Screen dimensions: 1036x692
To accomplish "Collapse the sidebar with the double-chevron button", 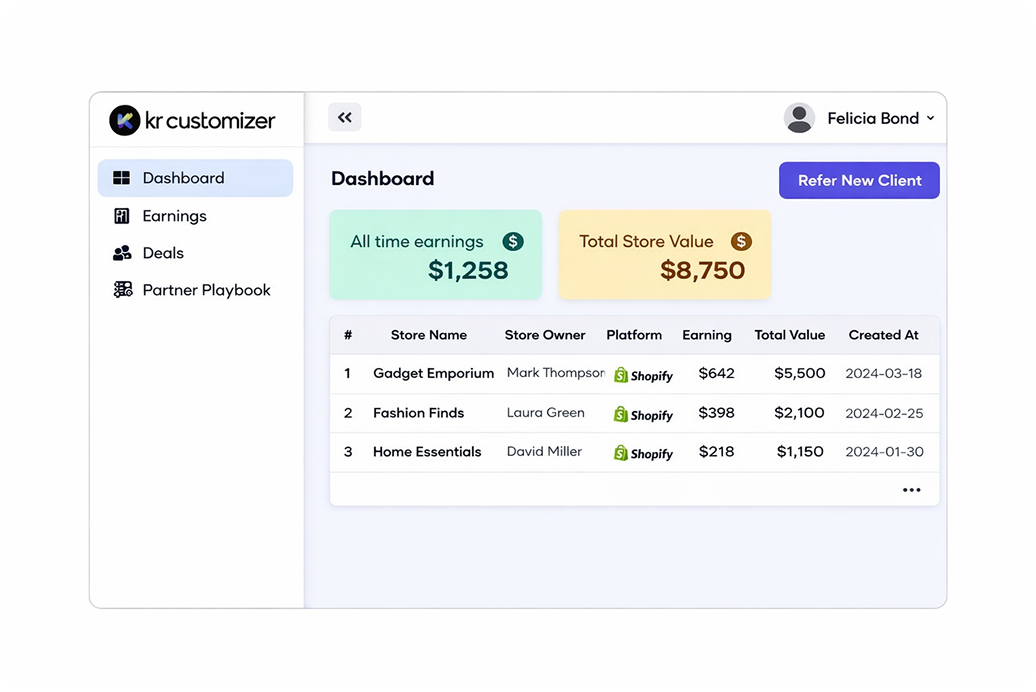I will tap(344, 117).
